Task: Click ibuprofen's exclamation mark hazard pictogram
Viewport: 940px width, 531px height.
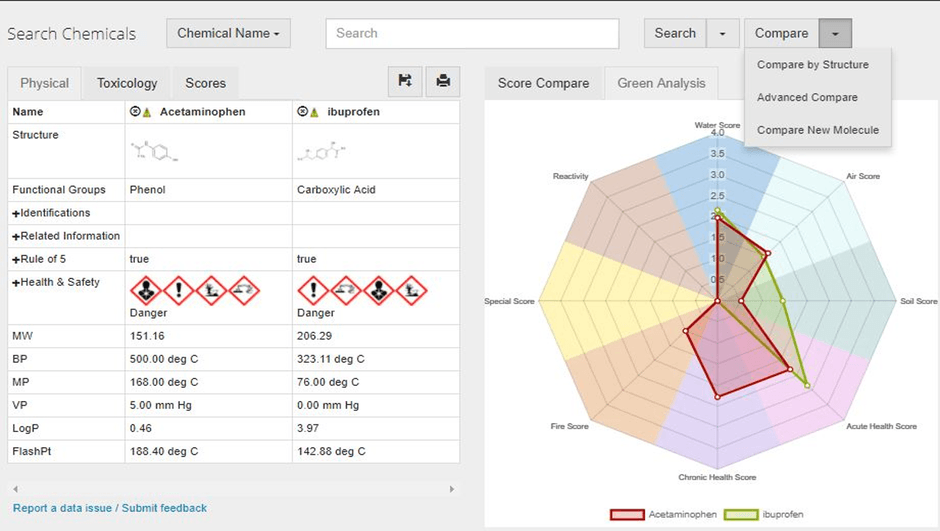Action: coord(313,291)
